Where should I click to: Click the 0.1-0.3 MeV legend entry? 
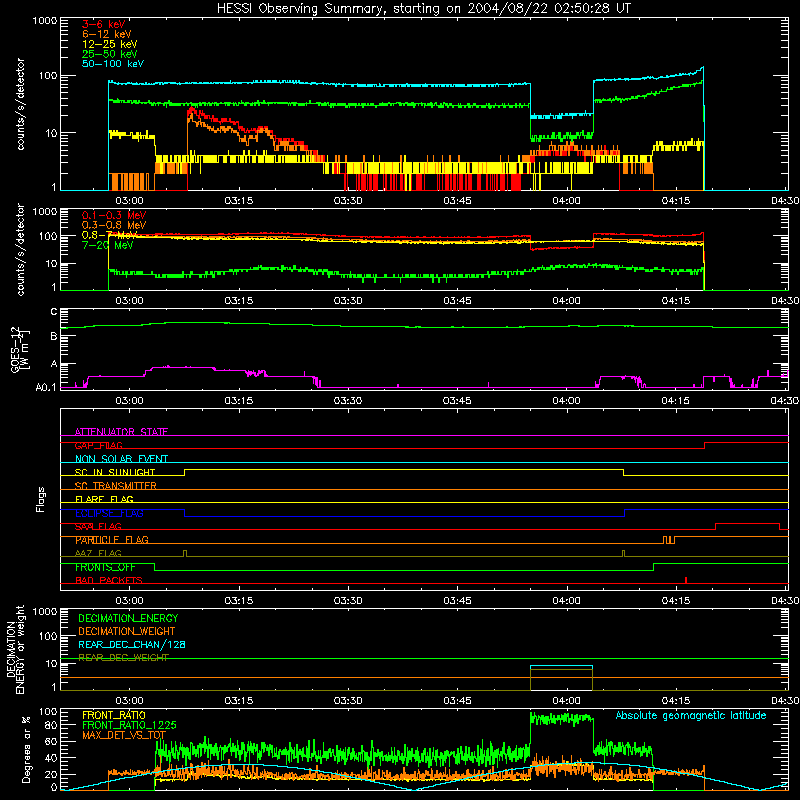tap(114, 215)
